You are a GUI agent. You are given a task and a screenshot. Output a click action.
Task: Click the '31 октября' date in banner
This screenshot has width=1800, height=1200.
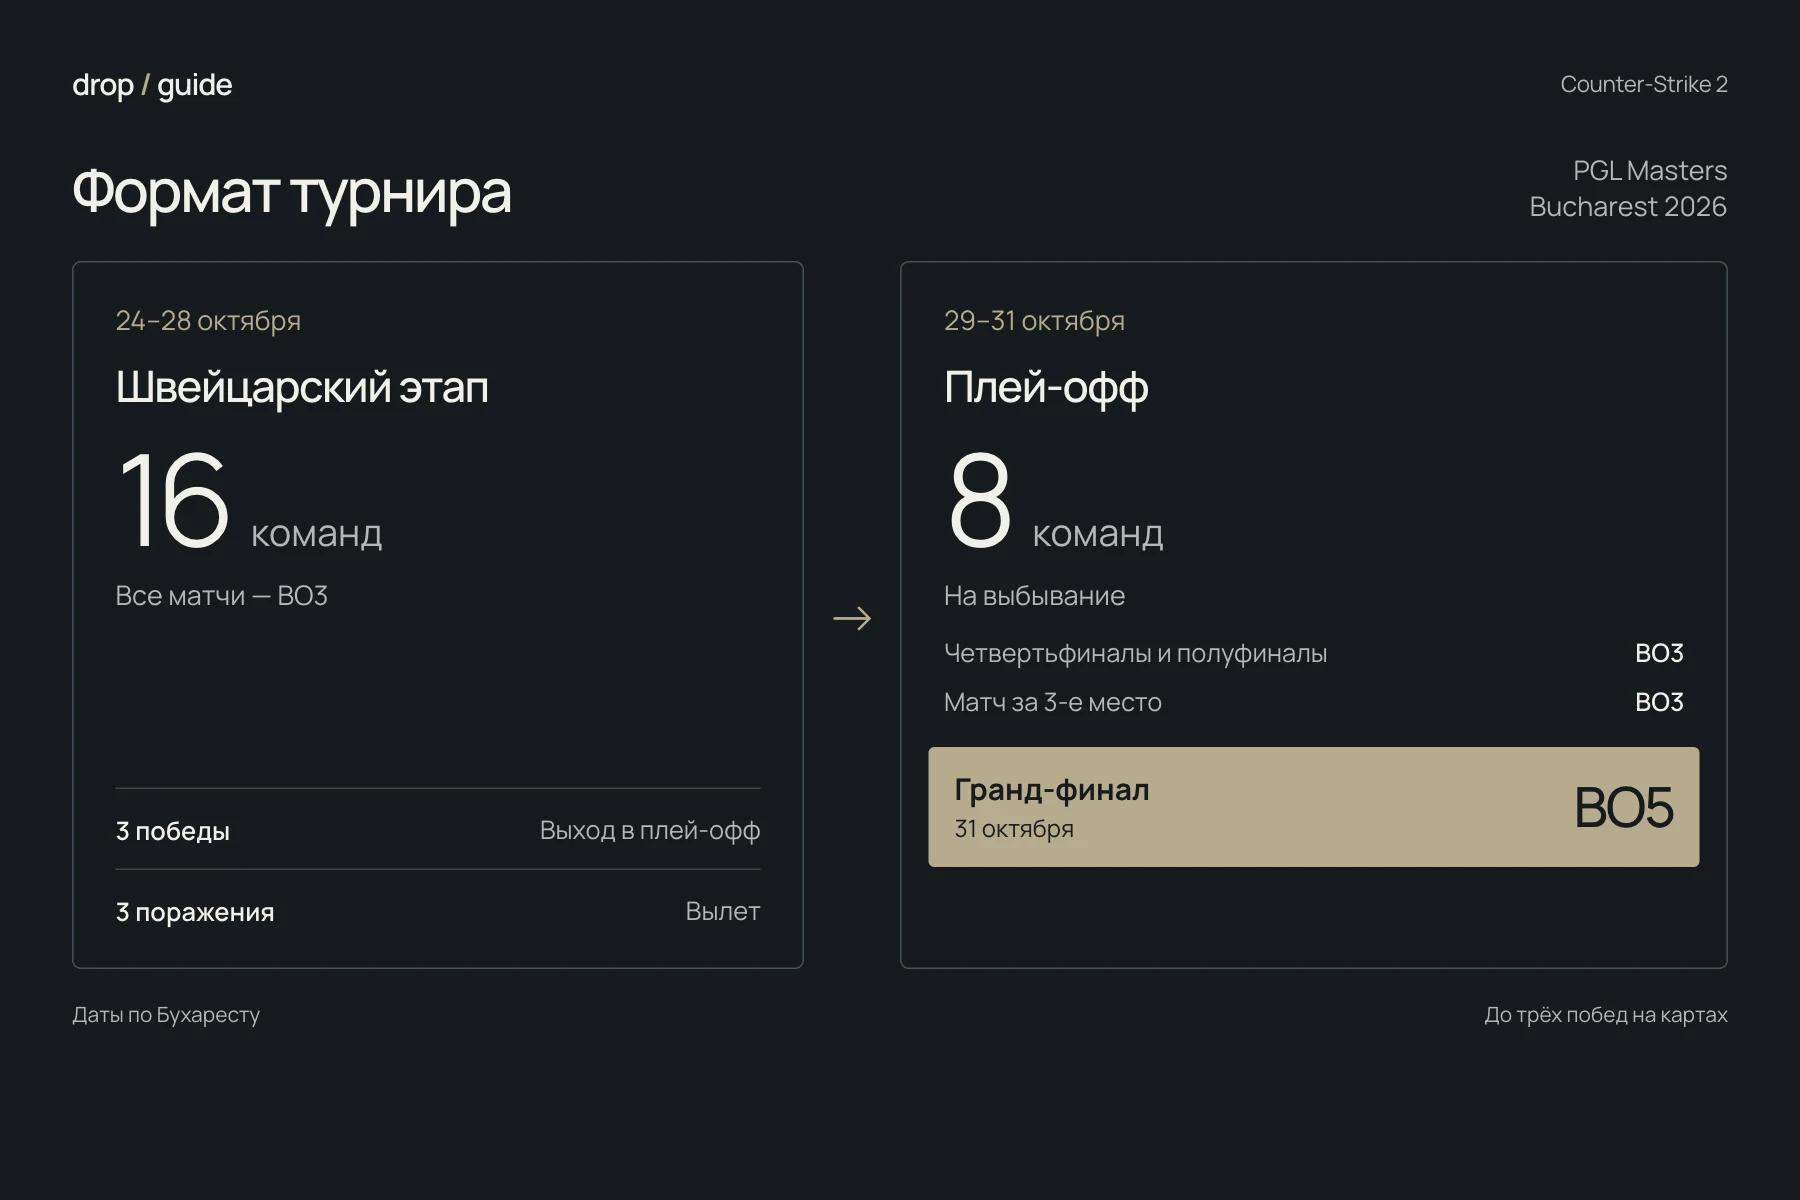(x=1014, y=829)
